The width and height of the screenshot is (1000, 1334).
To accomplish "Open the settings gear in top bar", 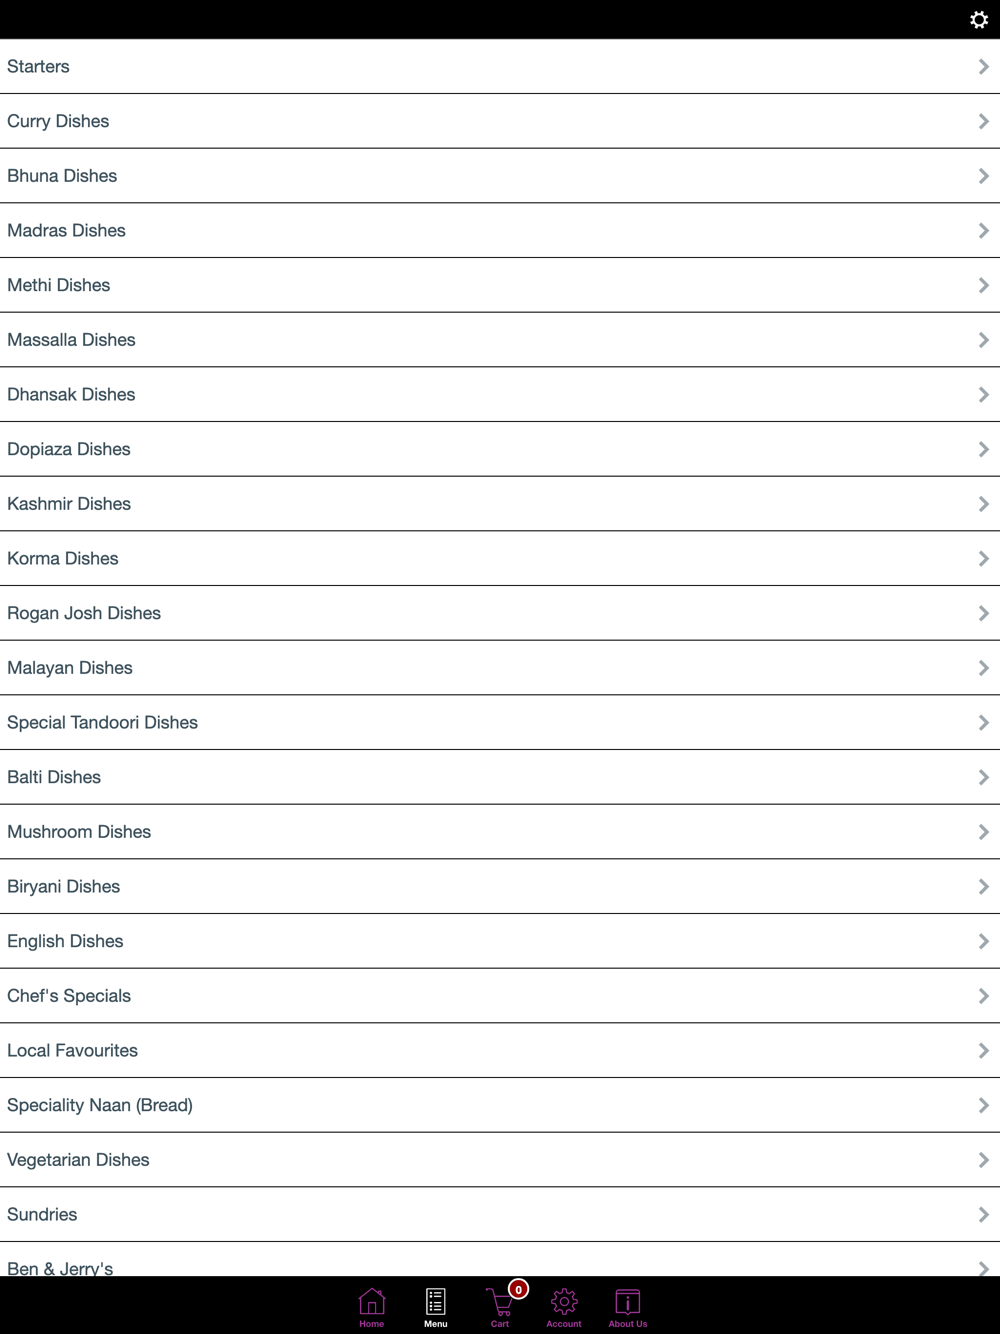I will coord(979,20).
